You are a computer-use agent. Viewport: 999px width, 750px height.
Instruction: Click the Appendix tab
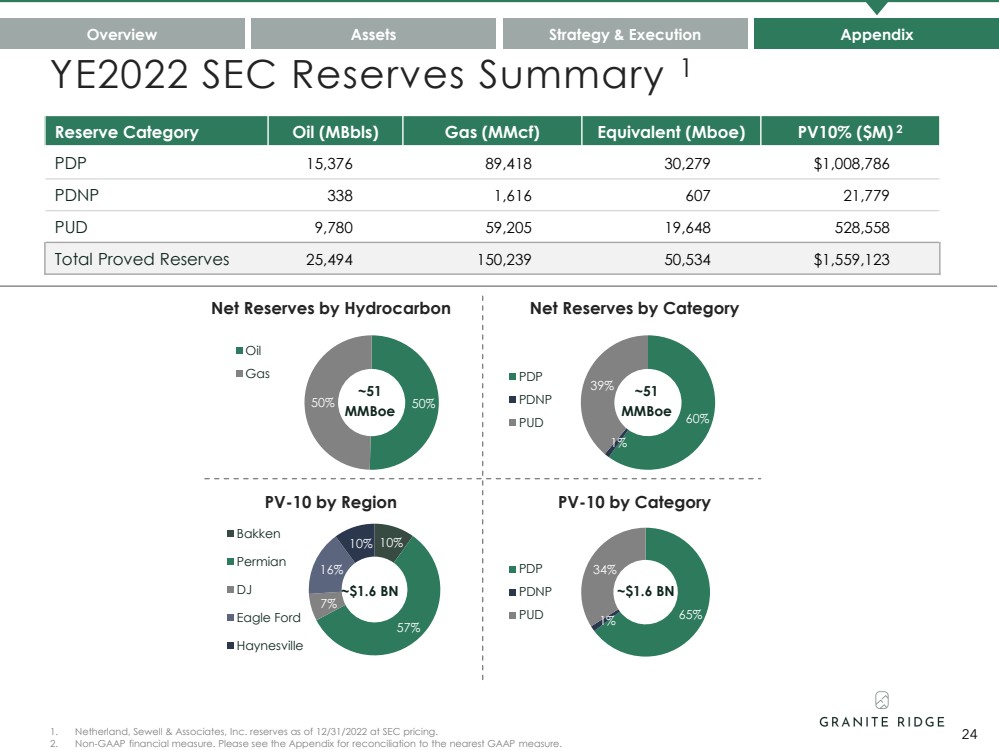click(x=876, y=34)
